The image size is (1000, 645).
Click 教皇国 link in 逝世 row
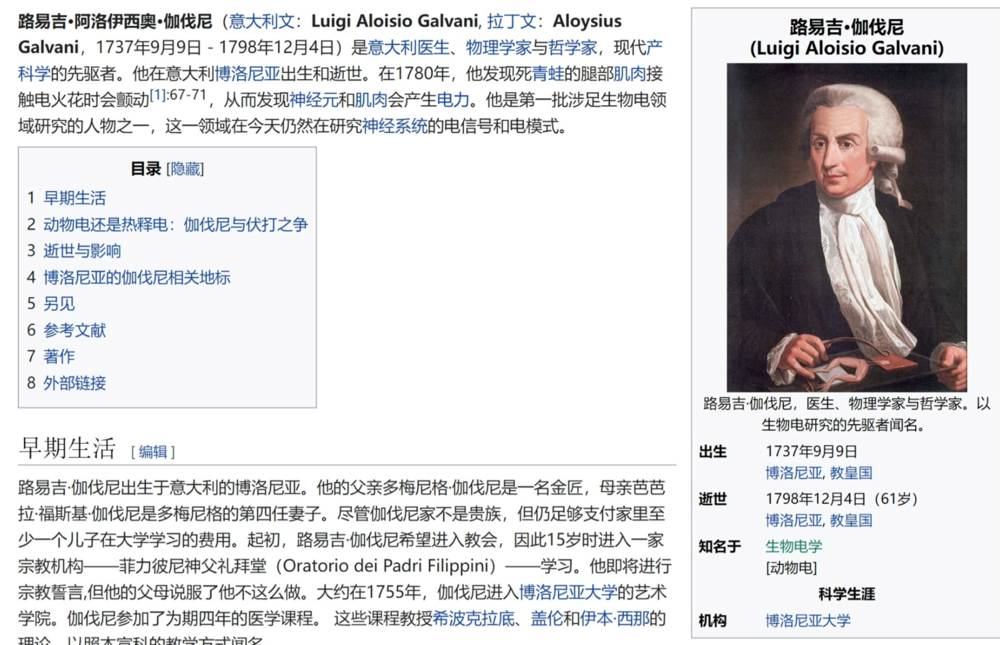pyautogui.click(x=851, y=521)
